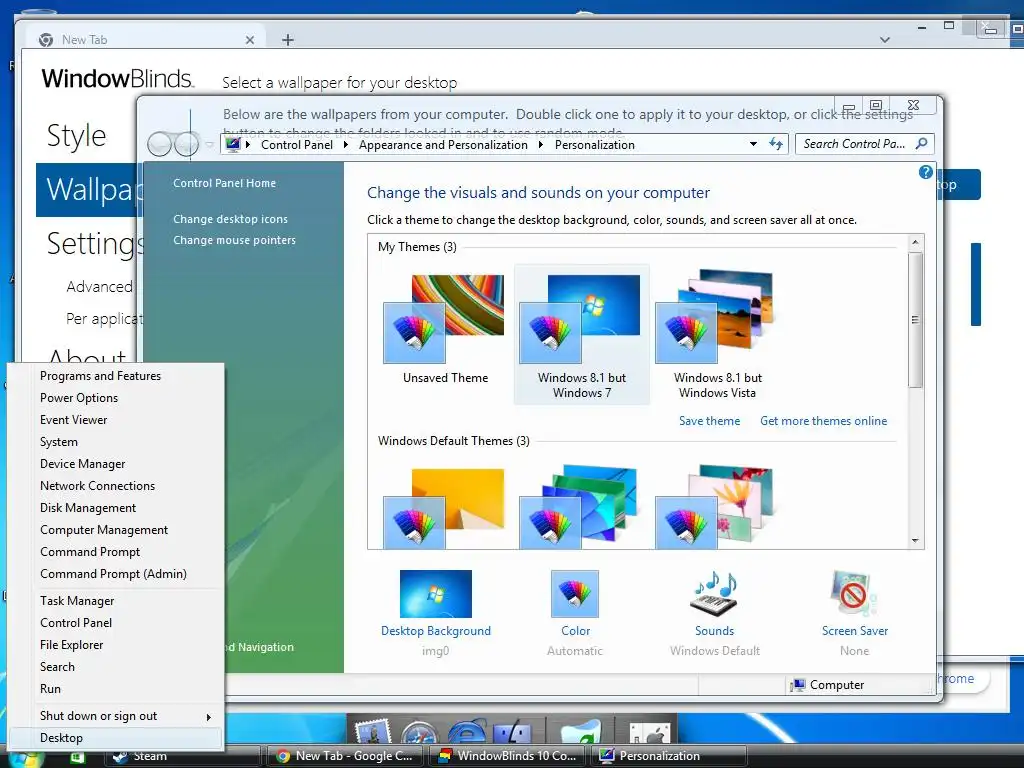
Task: Open new tab with plus button
Action: pyautogui.click(x=288, y=40)
